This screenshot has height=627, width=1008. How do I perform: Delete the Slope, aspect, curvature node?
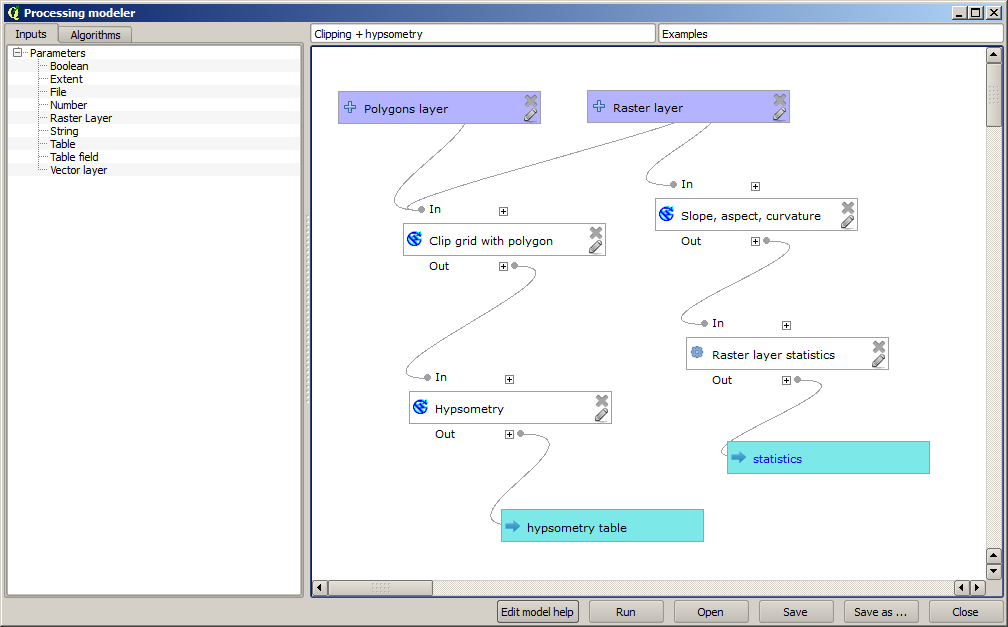click(848, 207)
